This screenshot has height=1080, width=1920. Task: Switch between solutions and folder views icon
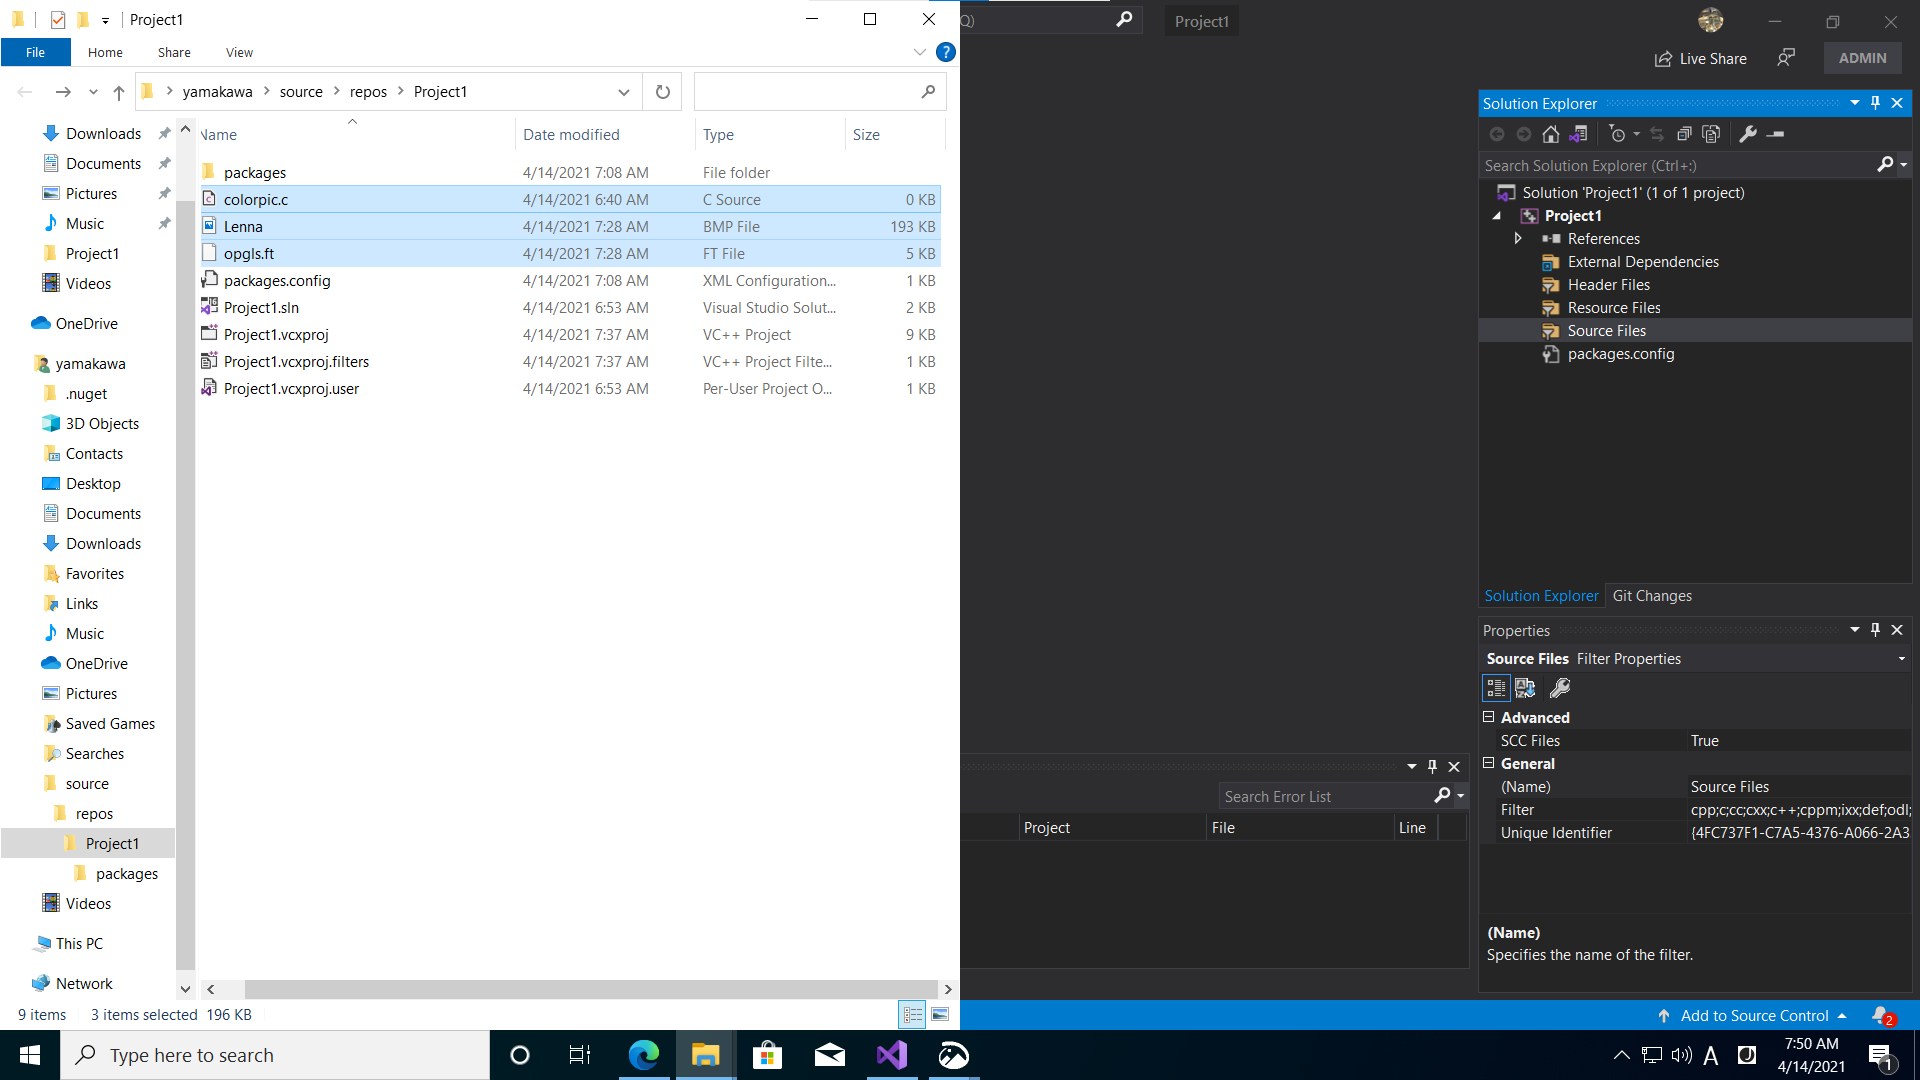pos(1579,134)
